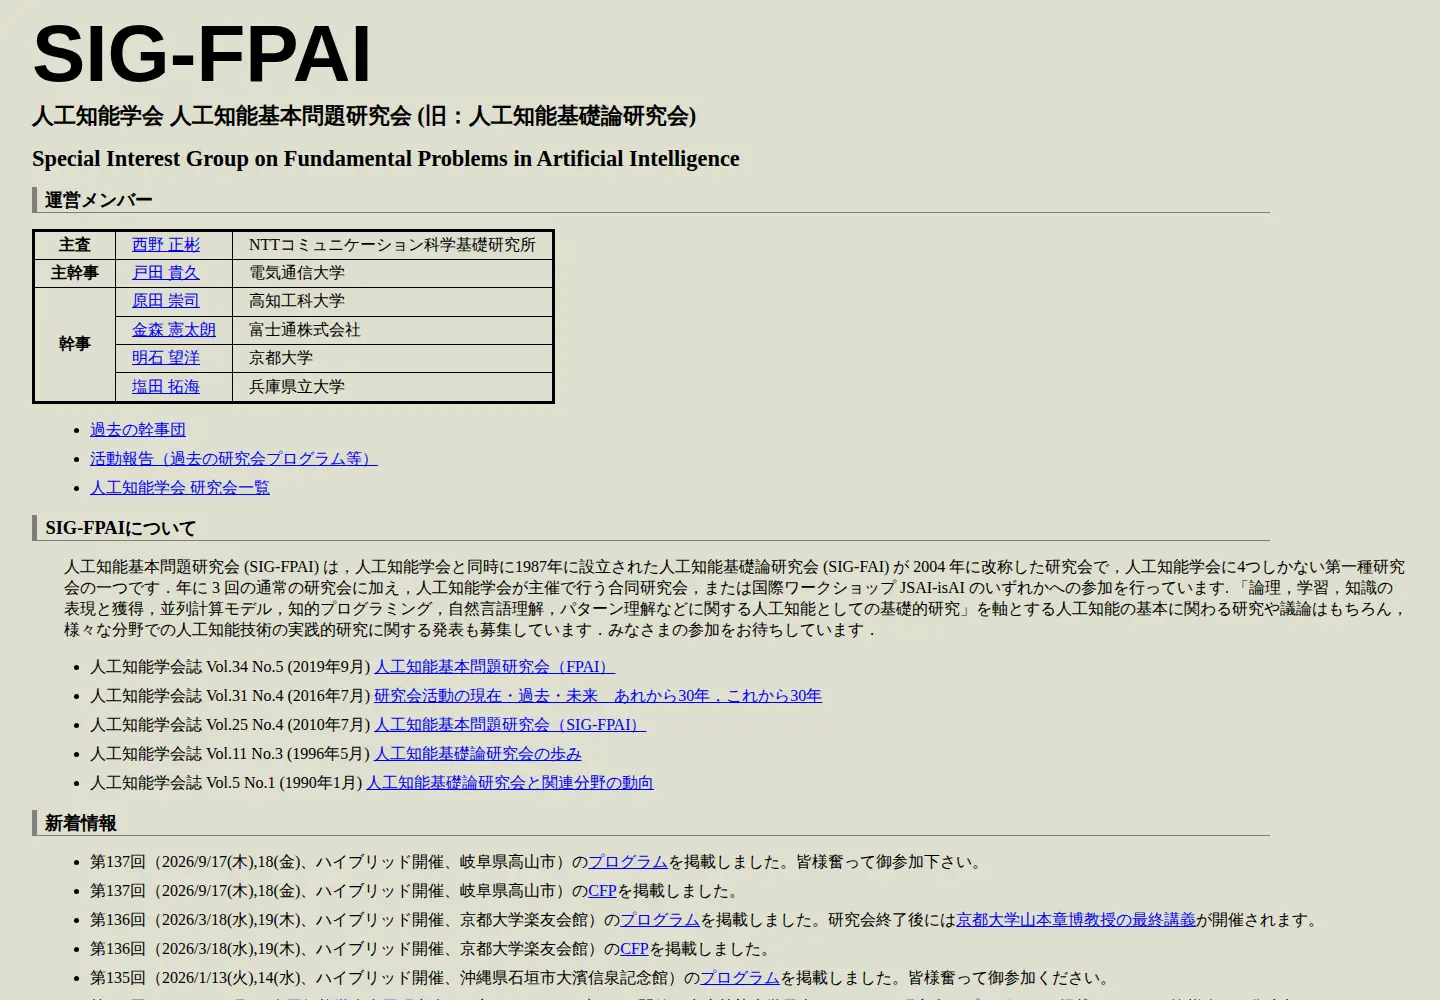Image resolution: width=1440 pixels, height=1000 pixels.
Task: Click the 電気通信大学 affiliation cell
Action: pos(393,273)
